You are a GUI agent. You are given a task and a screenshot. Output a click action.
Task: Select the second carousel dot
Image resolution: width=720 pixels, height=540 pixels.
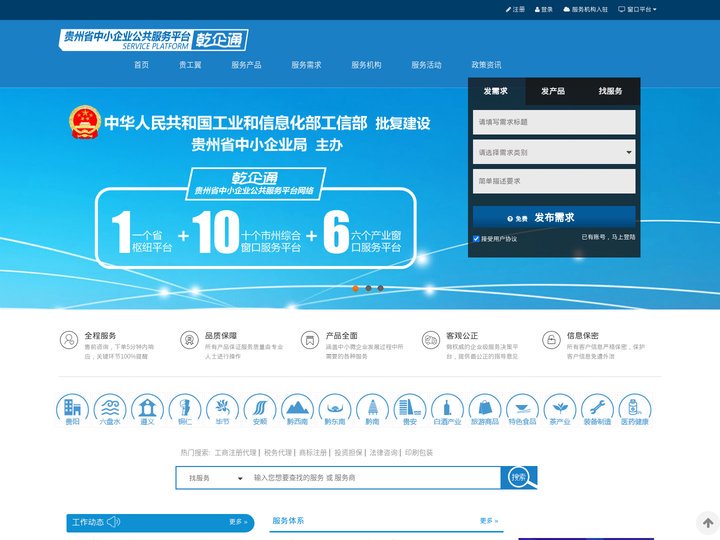[368, 288]
